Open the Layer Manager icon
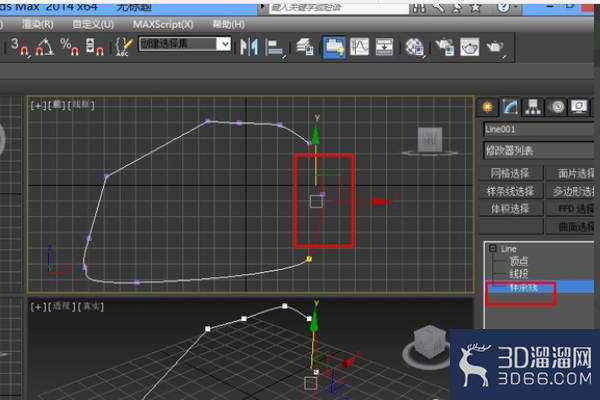Viewport: 600px width, 400px height. (305, 47)
